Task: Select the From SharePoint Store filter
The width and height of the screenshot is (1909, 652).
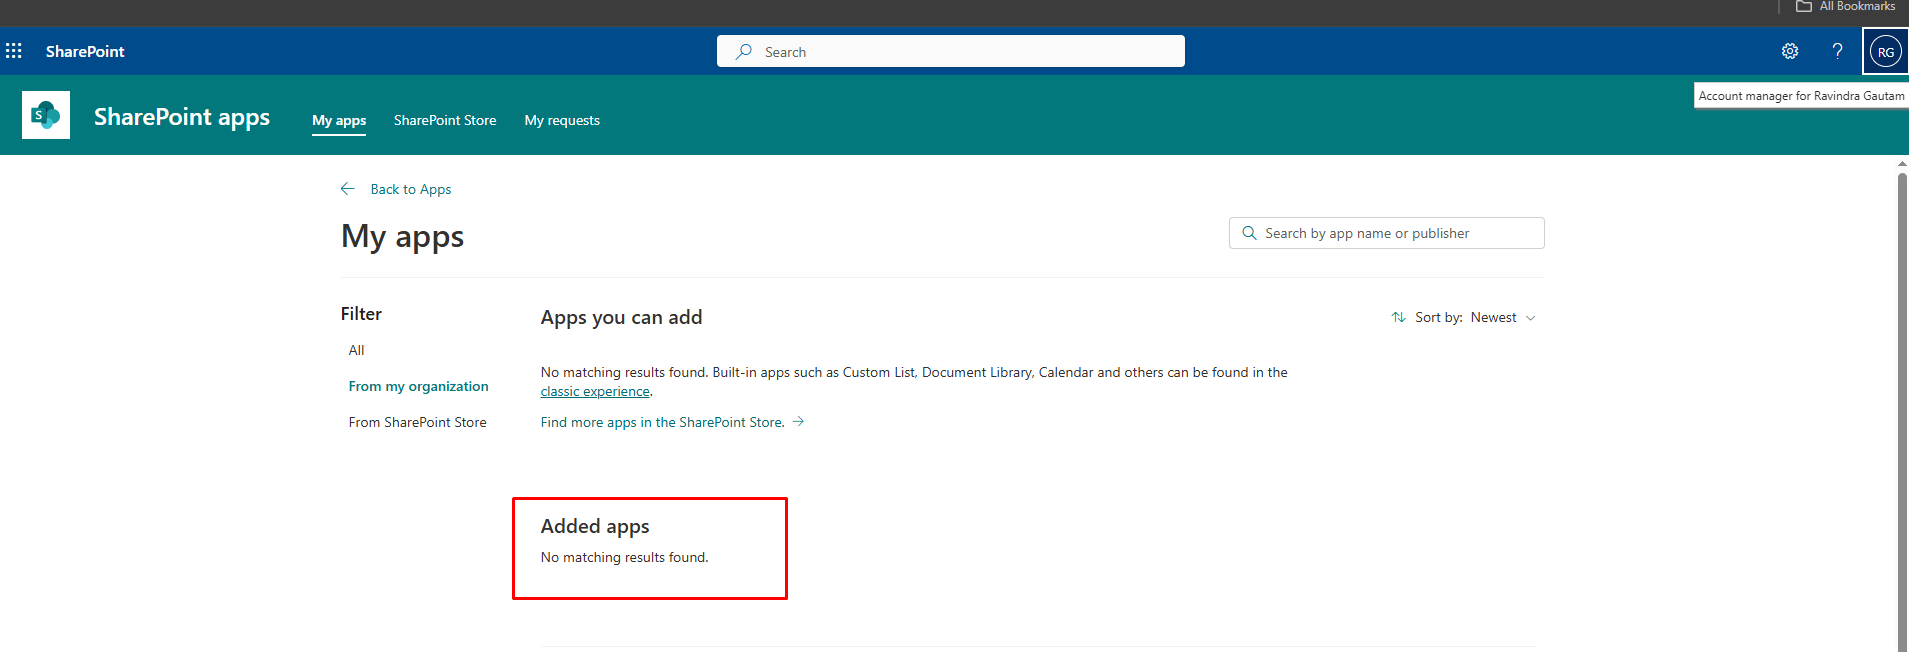Action: pyautogui.click(x=417, y=422)
